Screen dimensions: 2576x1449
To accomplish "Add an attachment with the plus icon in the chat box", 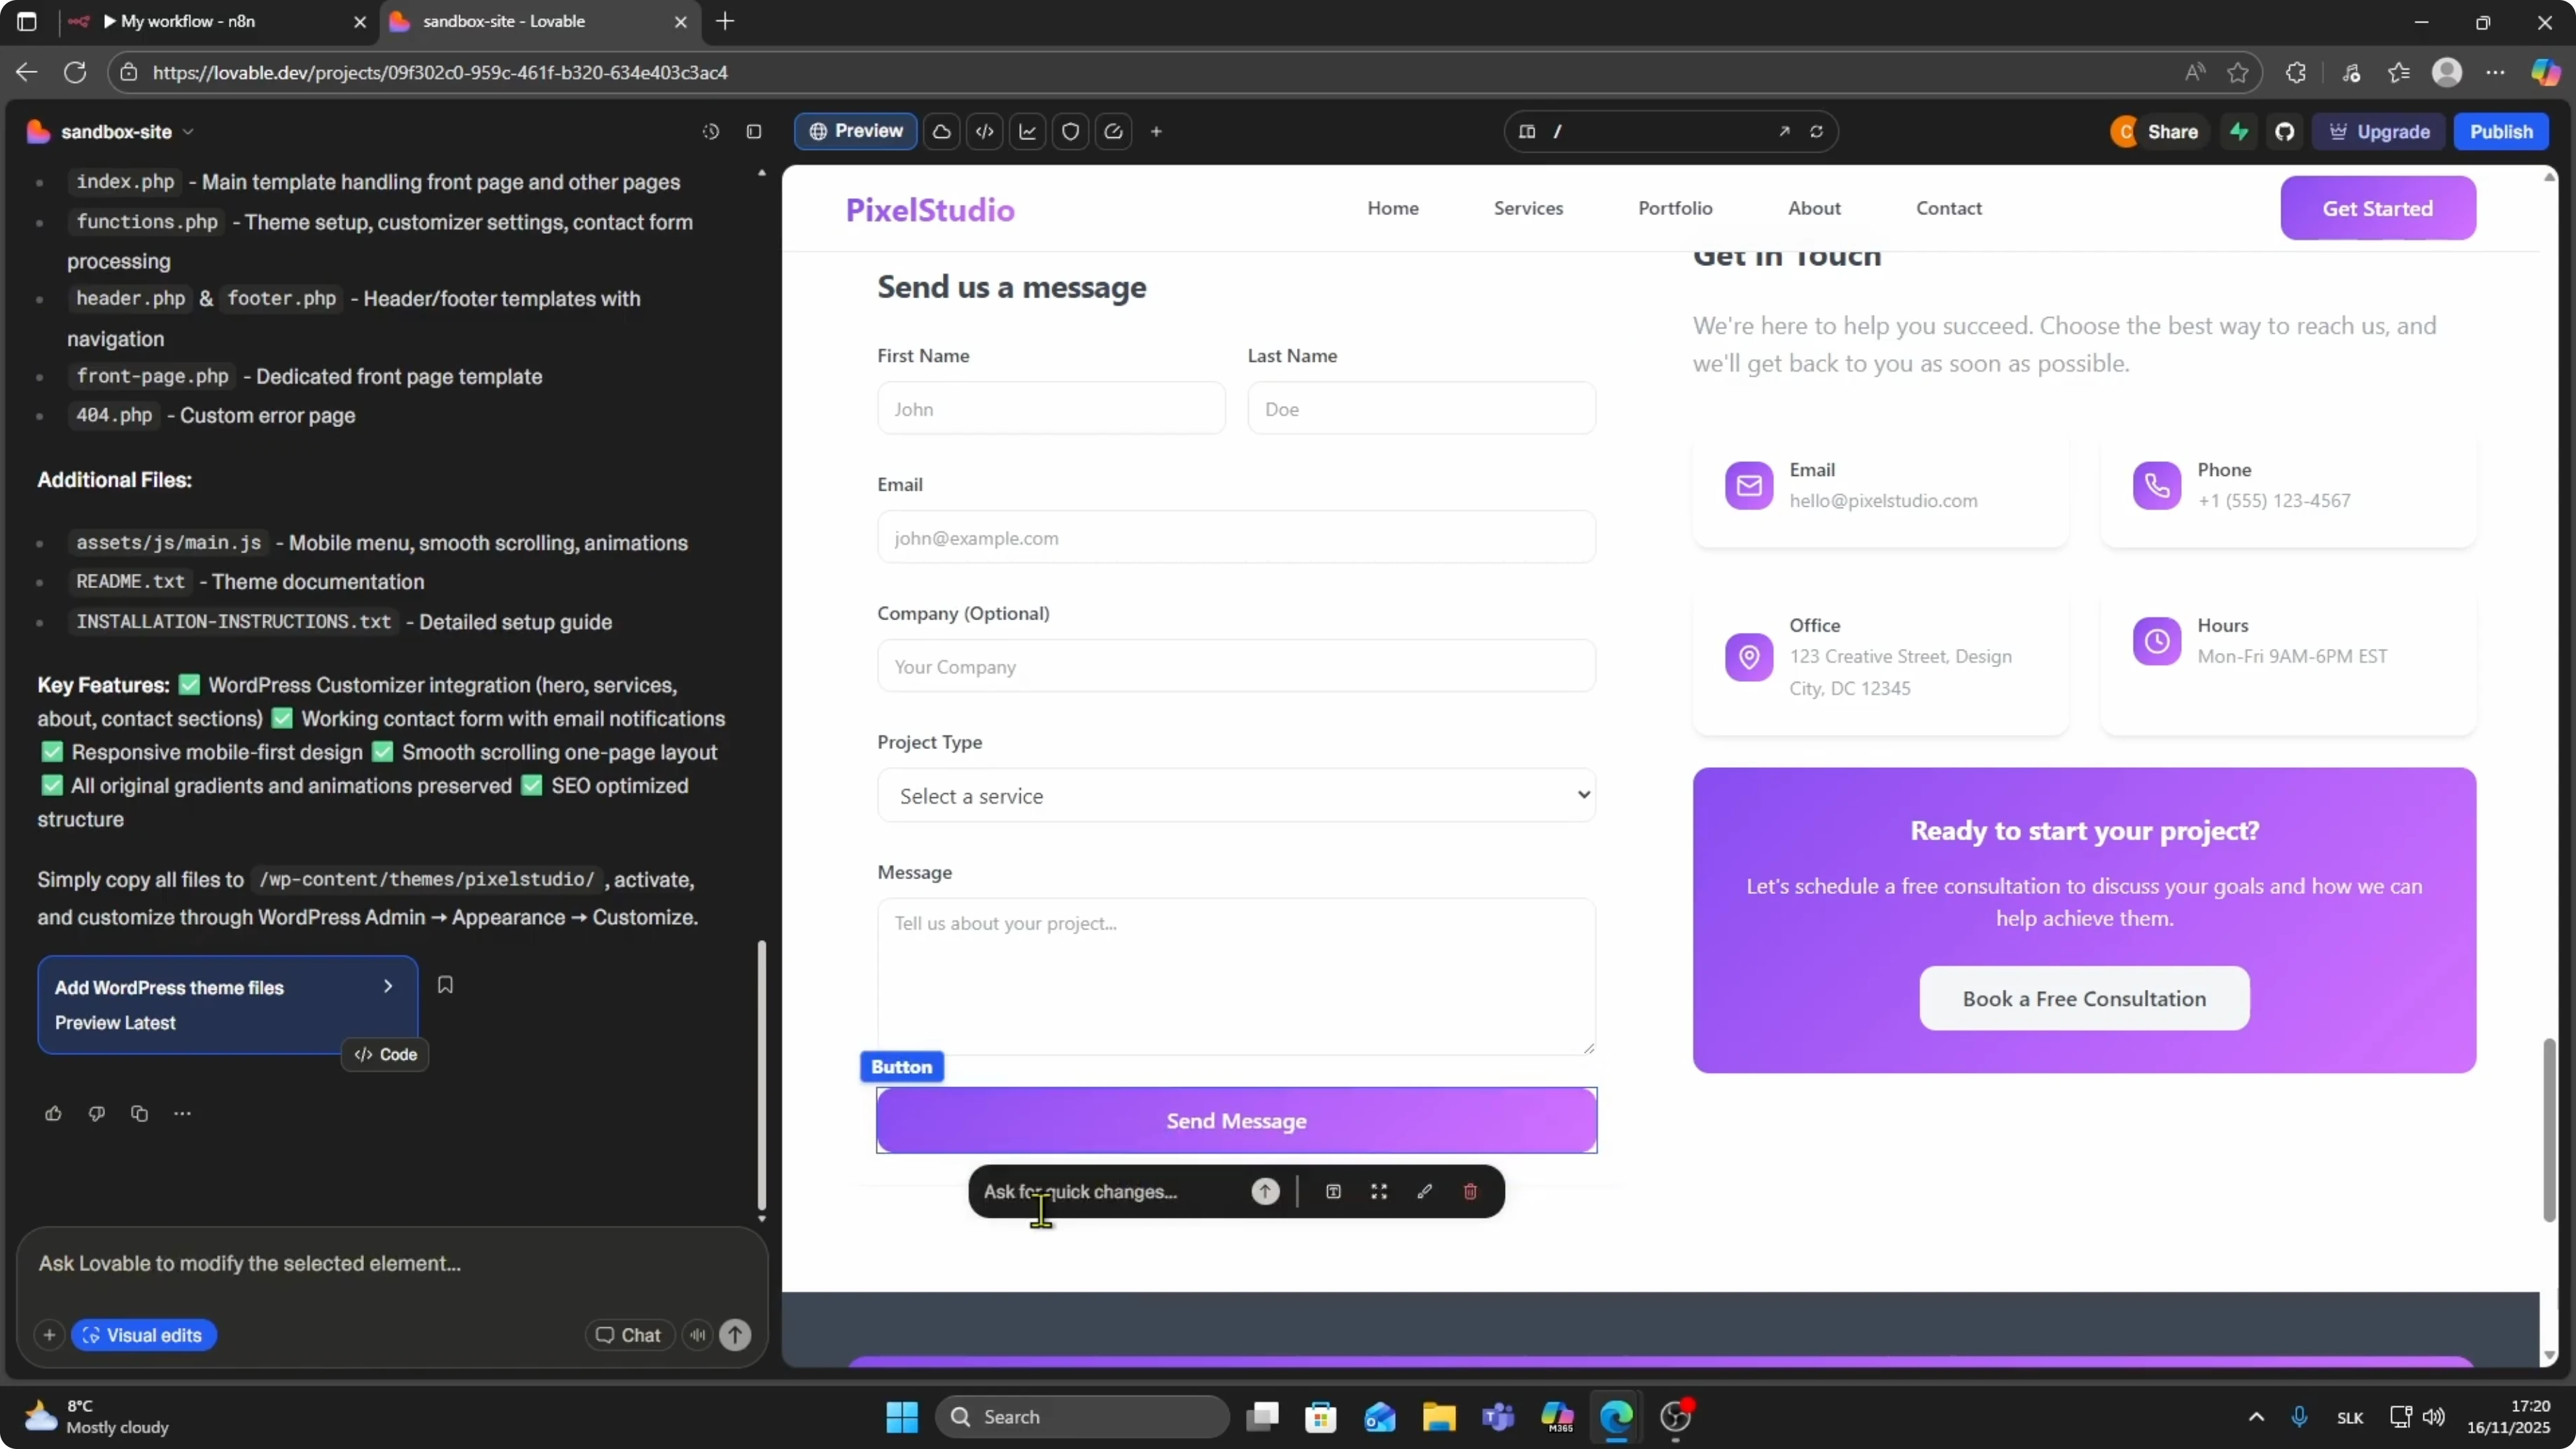I will (49, 1335).
